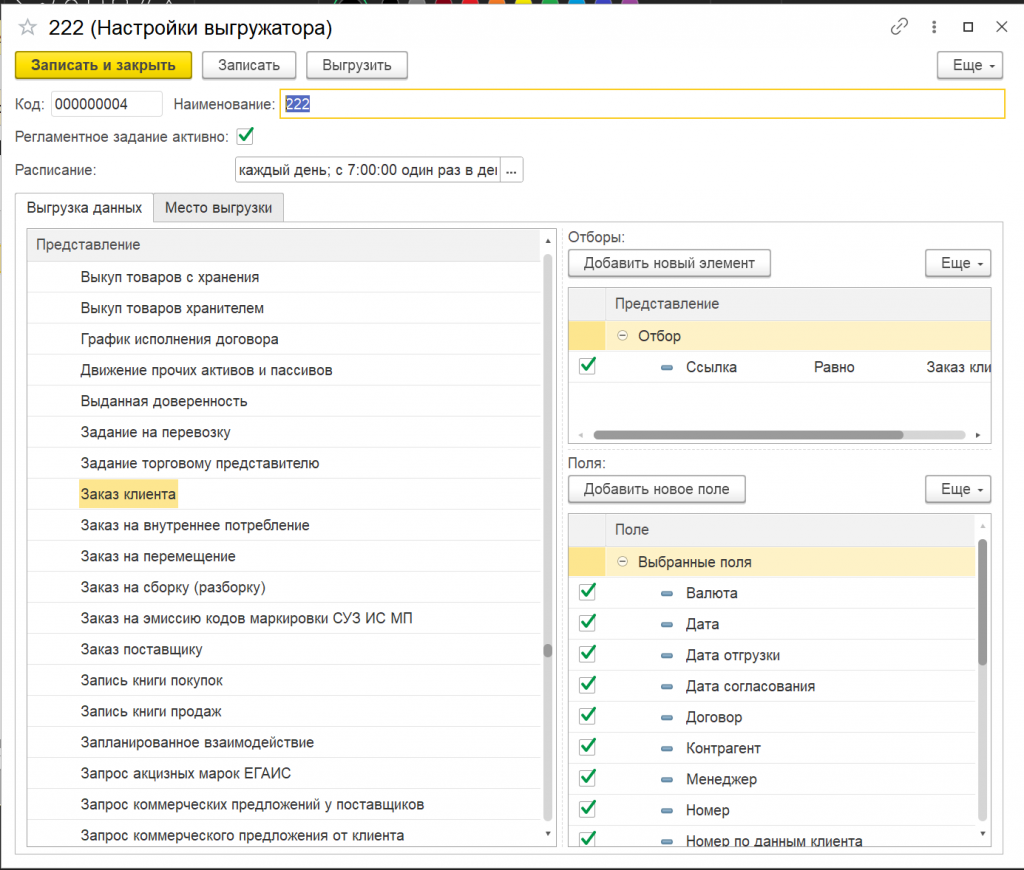Click the Валюта field icon
The width and height of the screenshot is (1024, 870).
point(668,593)
